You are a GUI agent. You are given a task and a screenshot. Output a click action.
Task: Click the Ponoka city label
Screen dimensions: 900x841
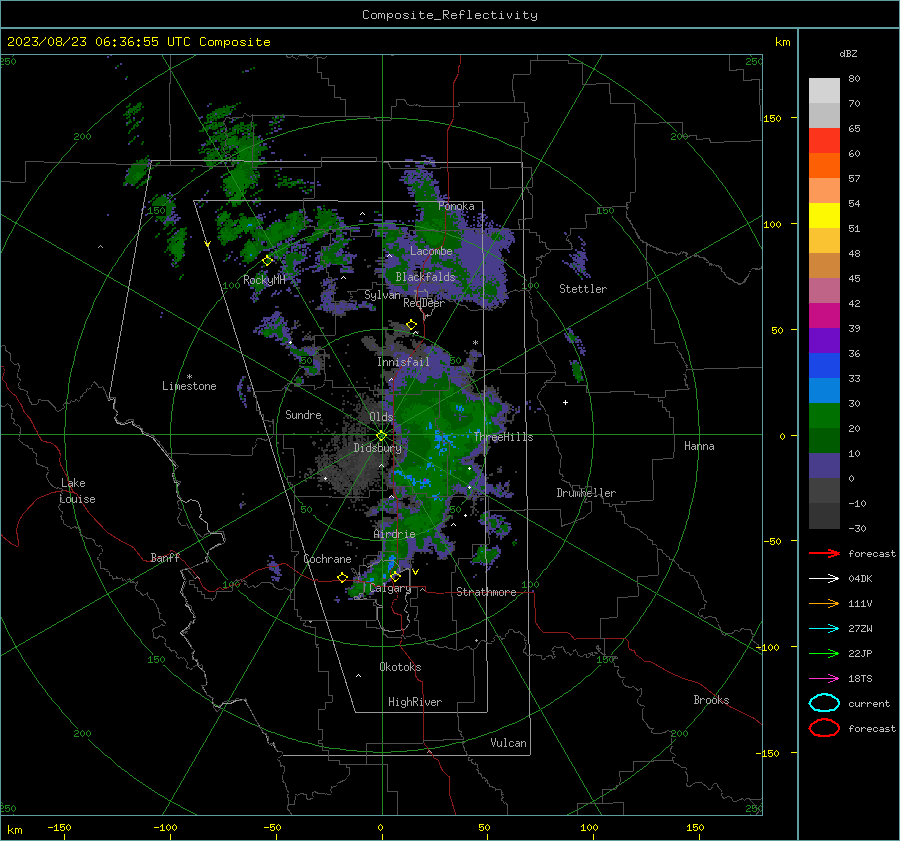456,206
